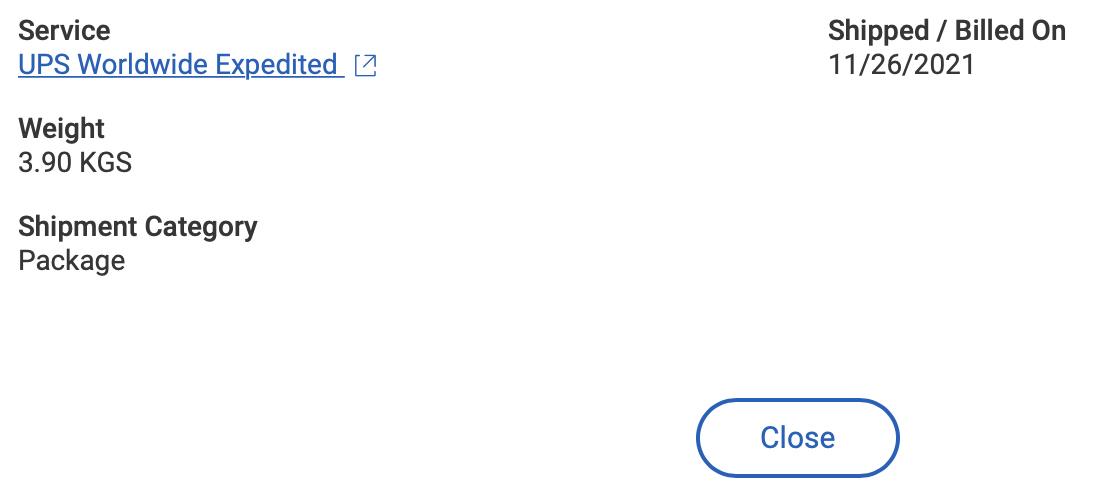Click the Shipped / Billed On heading
Screen dimensions: 1100x504
click(x=946, y=31)
